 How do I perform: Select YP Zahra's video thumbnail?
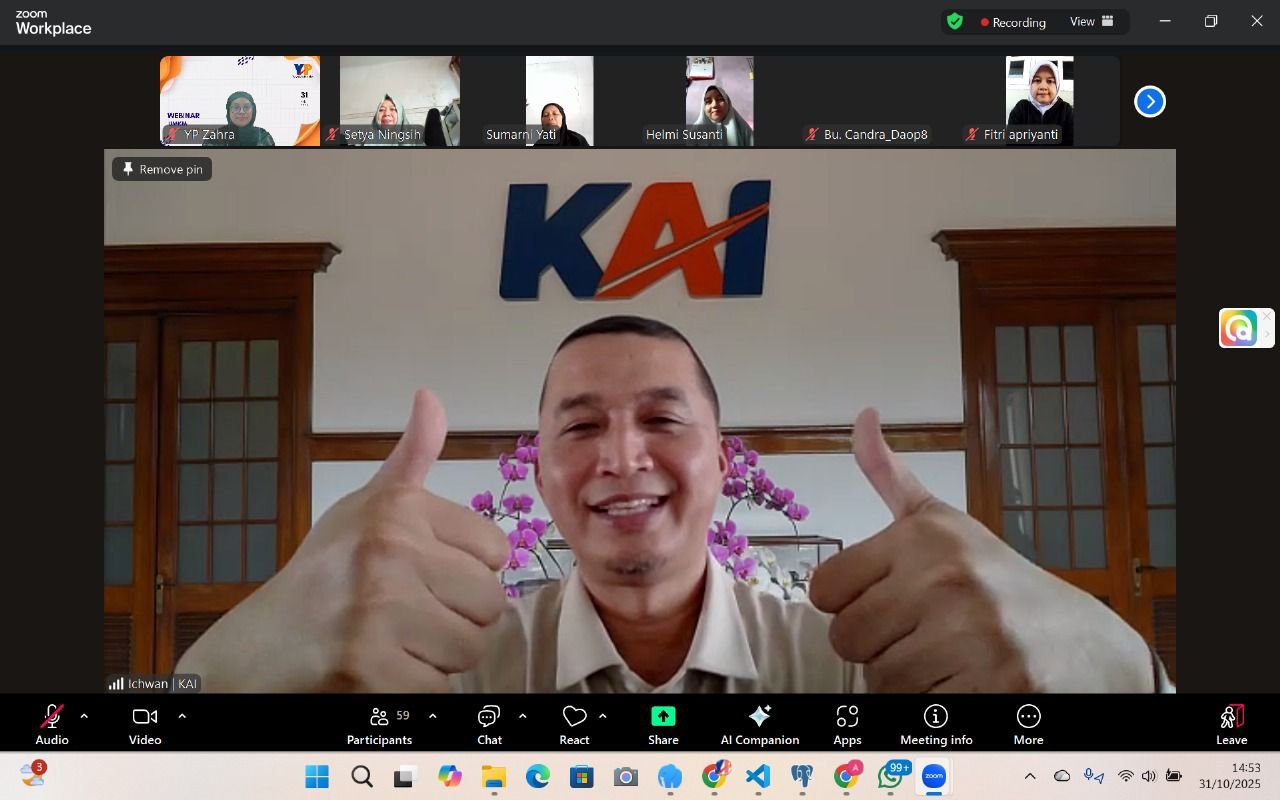tap(240, 101)
